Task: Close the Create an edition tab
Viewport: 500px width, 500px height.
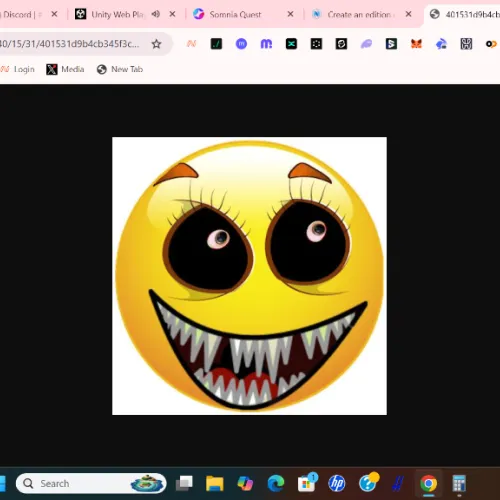Action: tap(408, 14)
